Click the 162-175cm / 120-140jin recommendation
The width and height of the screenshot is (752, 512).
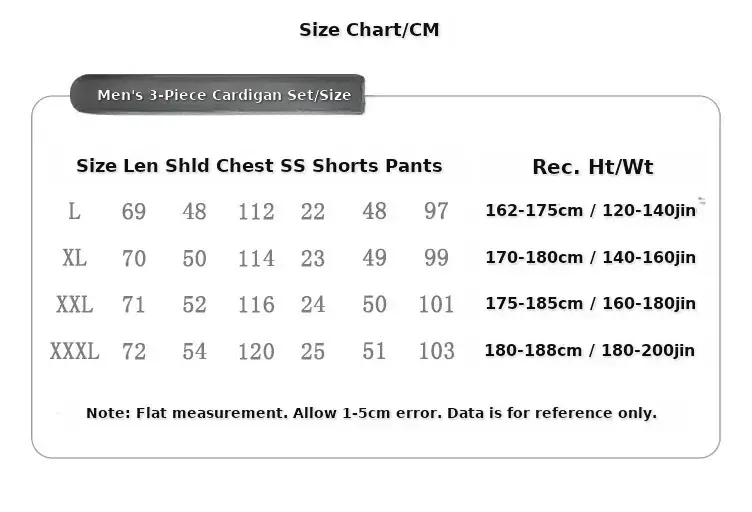click(590, 210)
